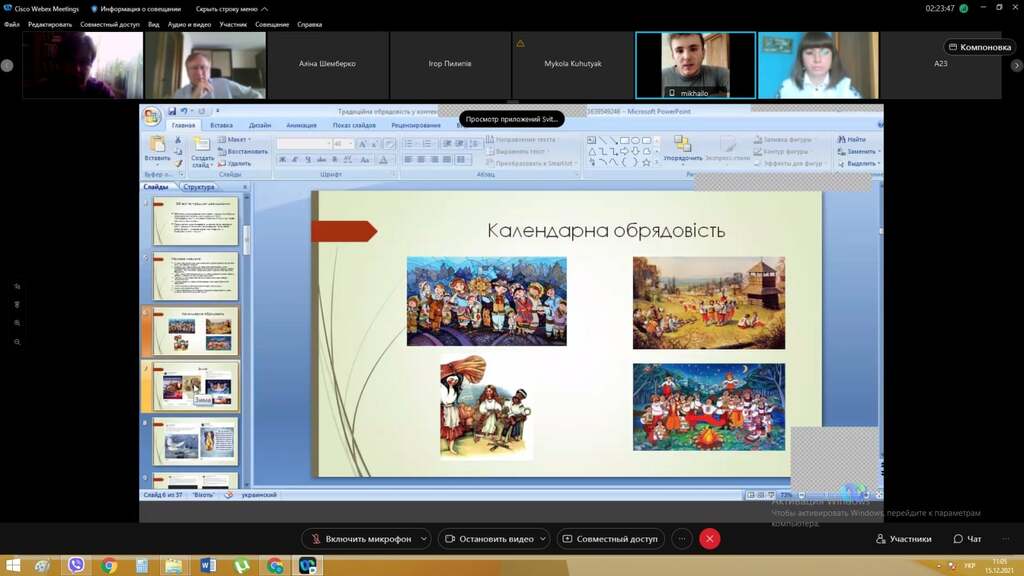The height and width of the screenshot is (576, 1024).
Task: Click the Совместный доступ share button
Action: (610, 539)
